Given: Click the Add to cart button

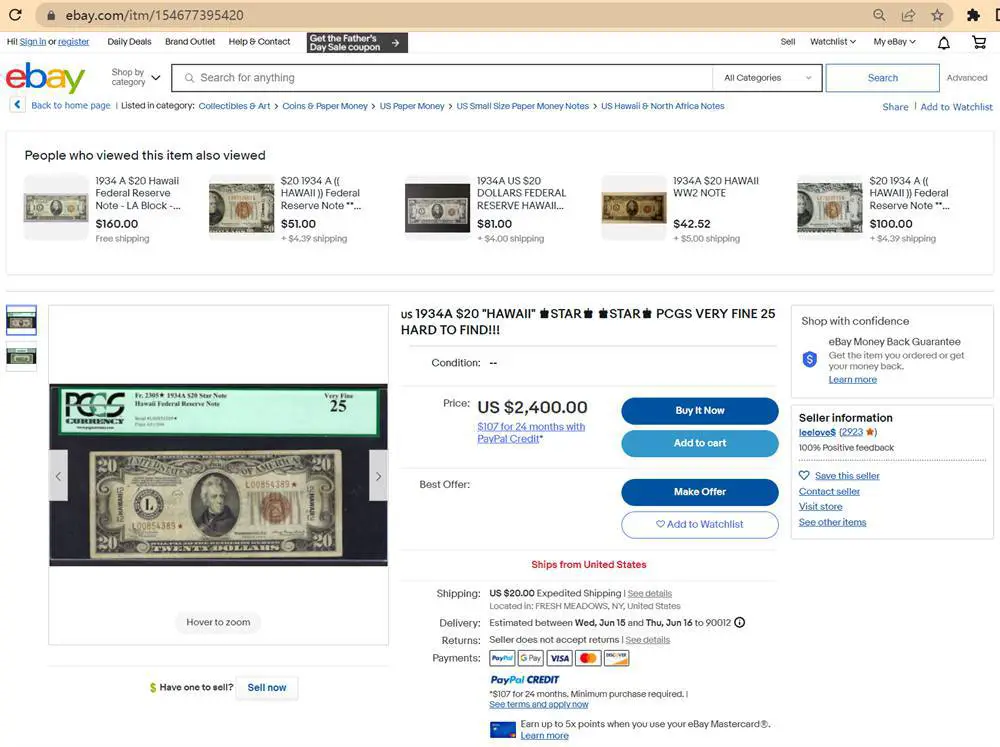Looking at the screenshot, I should click(x=700, y=443).
